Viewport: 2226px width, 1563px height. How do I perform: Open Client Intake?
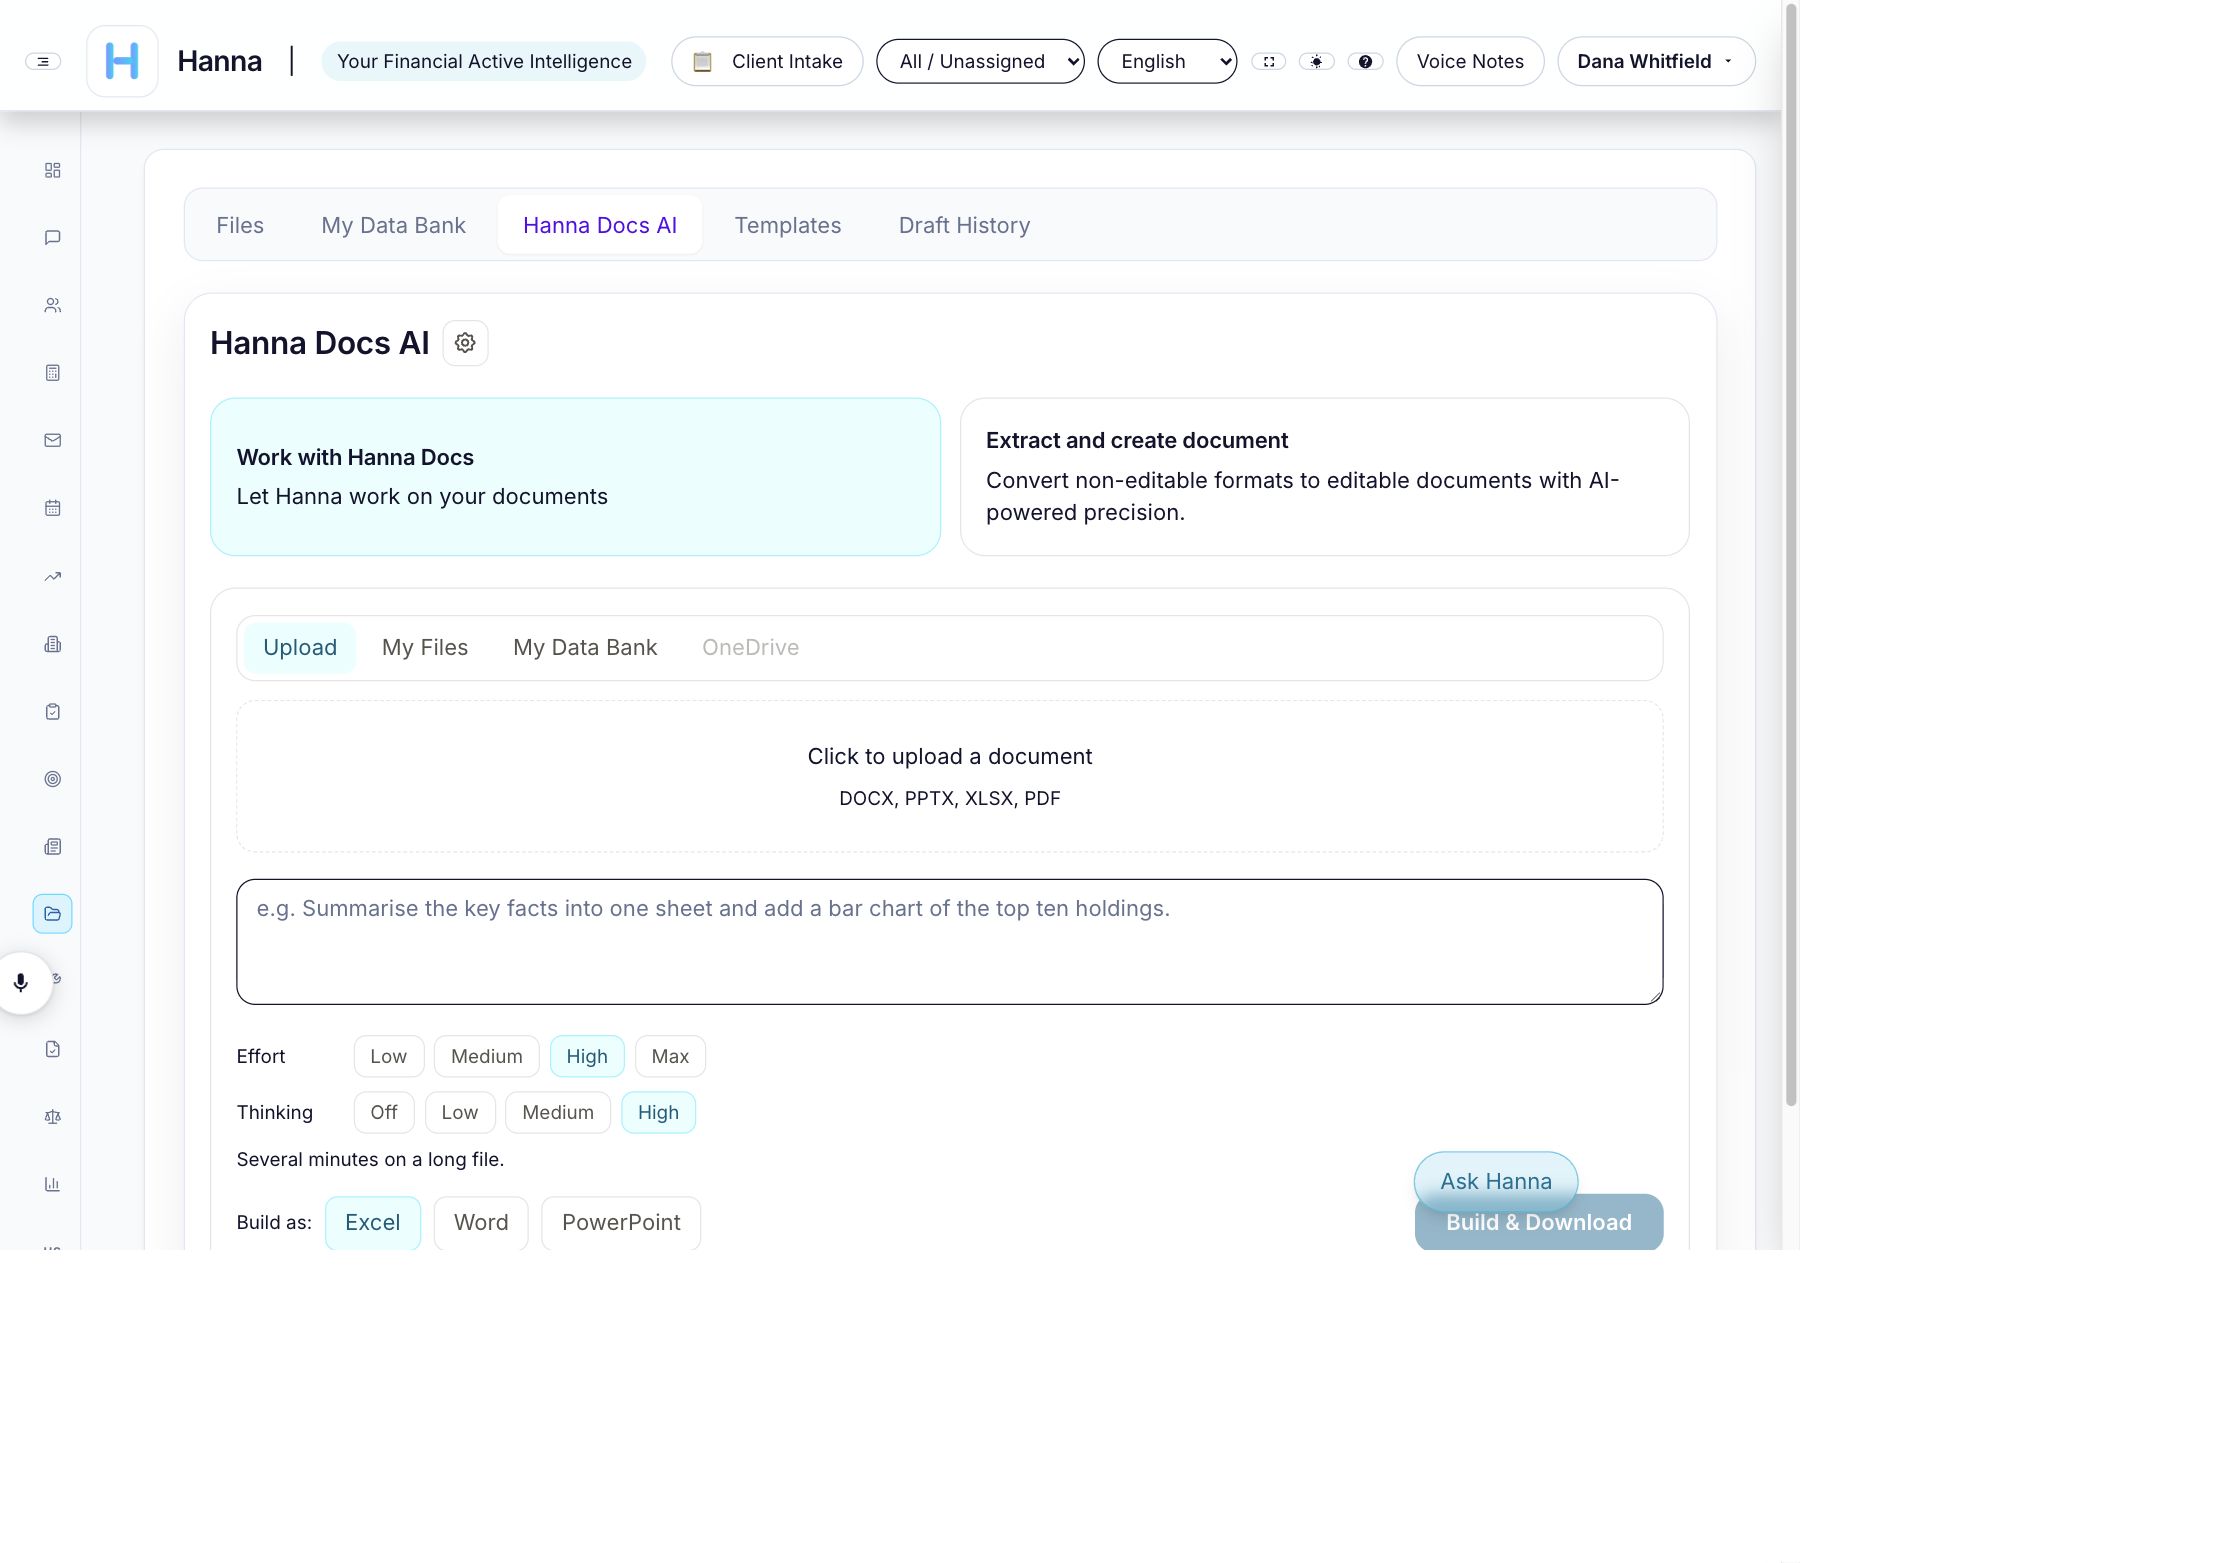pos(767,61)
